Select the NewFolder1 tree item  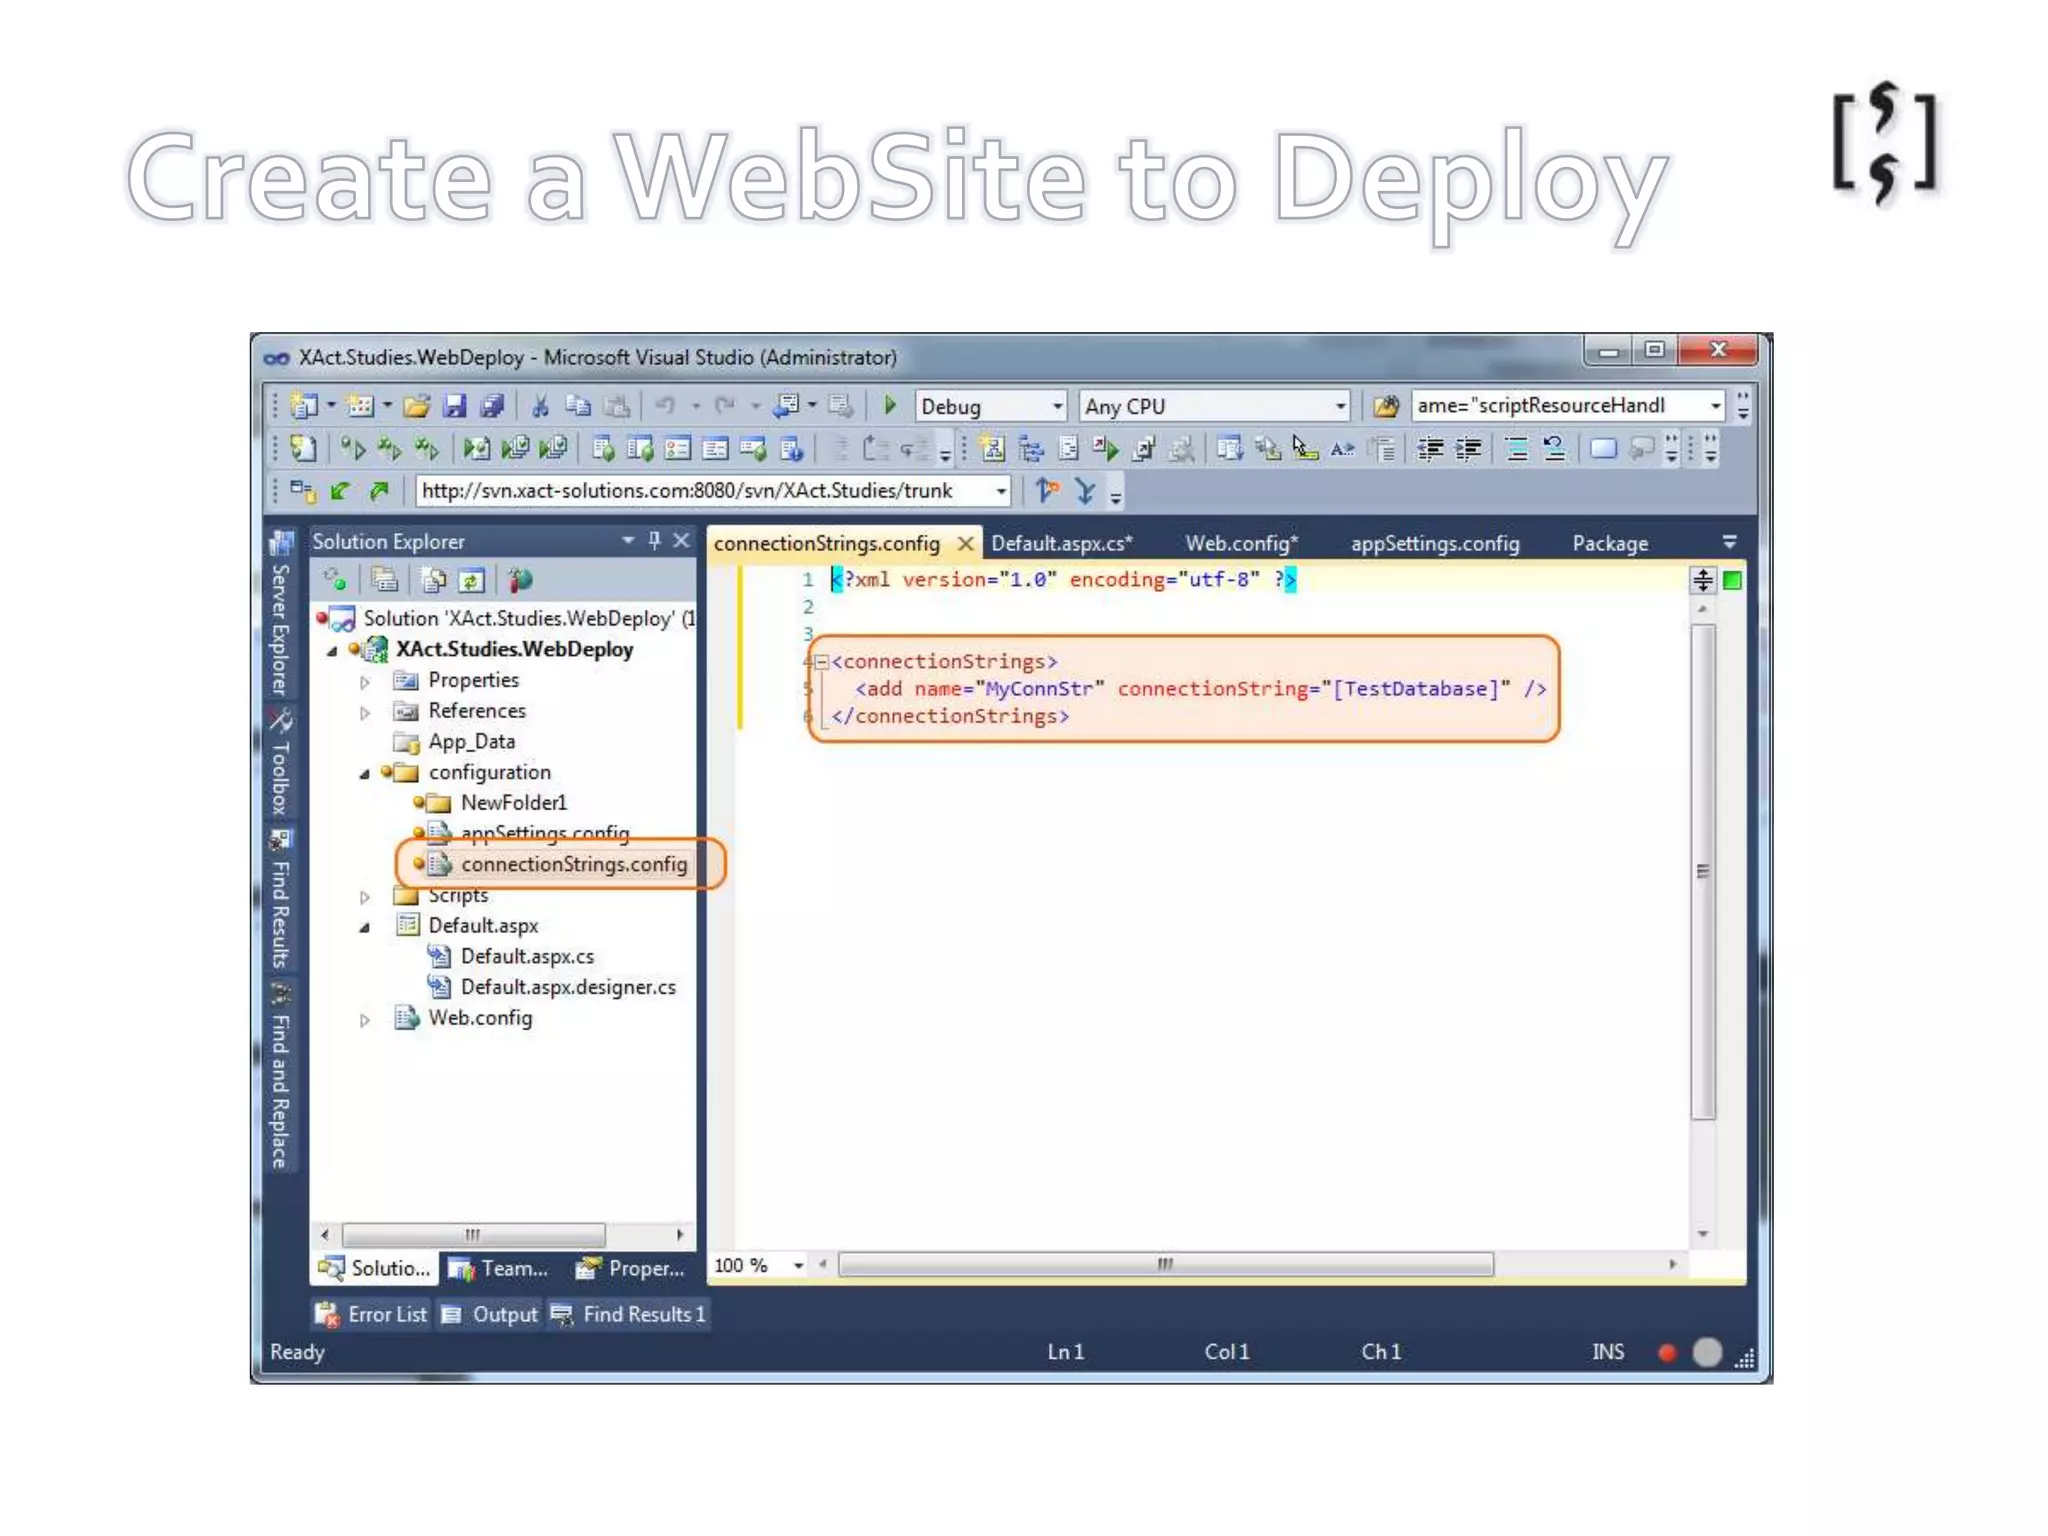pyautogui.click(x=514, y=802)
